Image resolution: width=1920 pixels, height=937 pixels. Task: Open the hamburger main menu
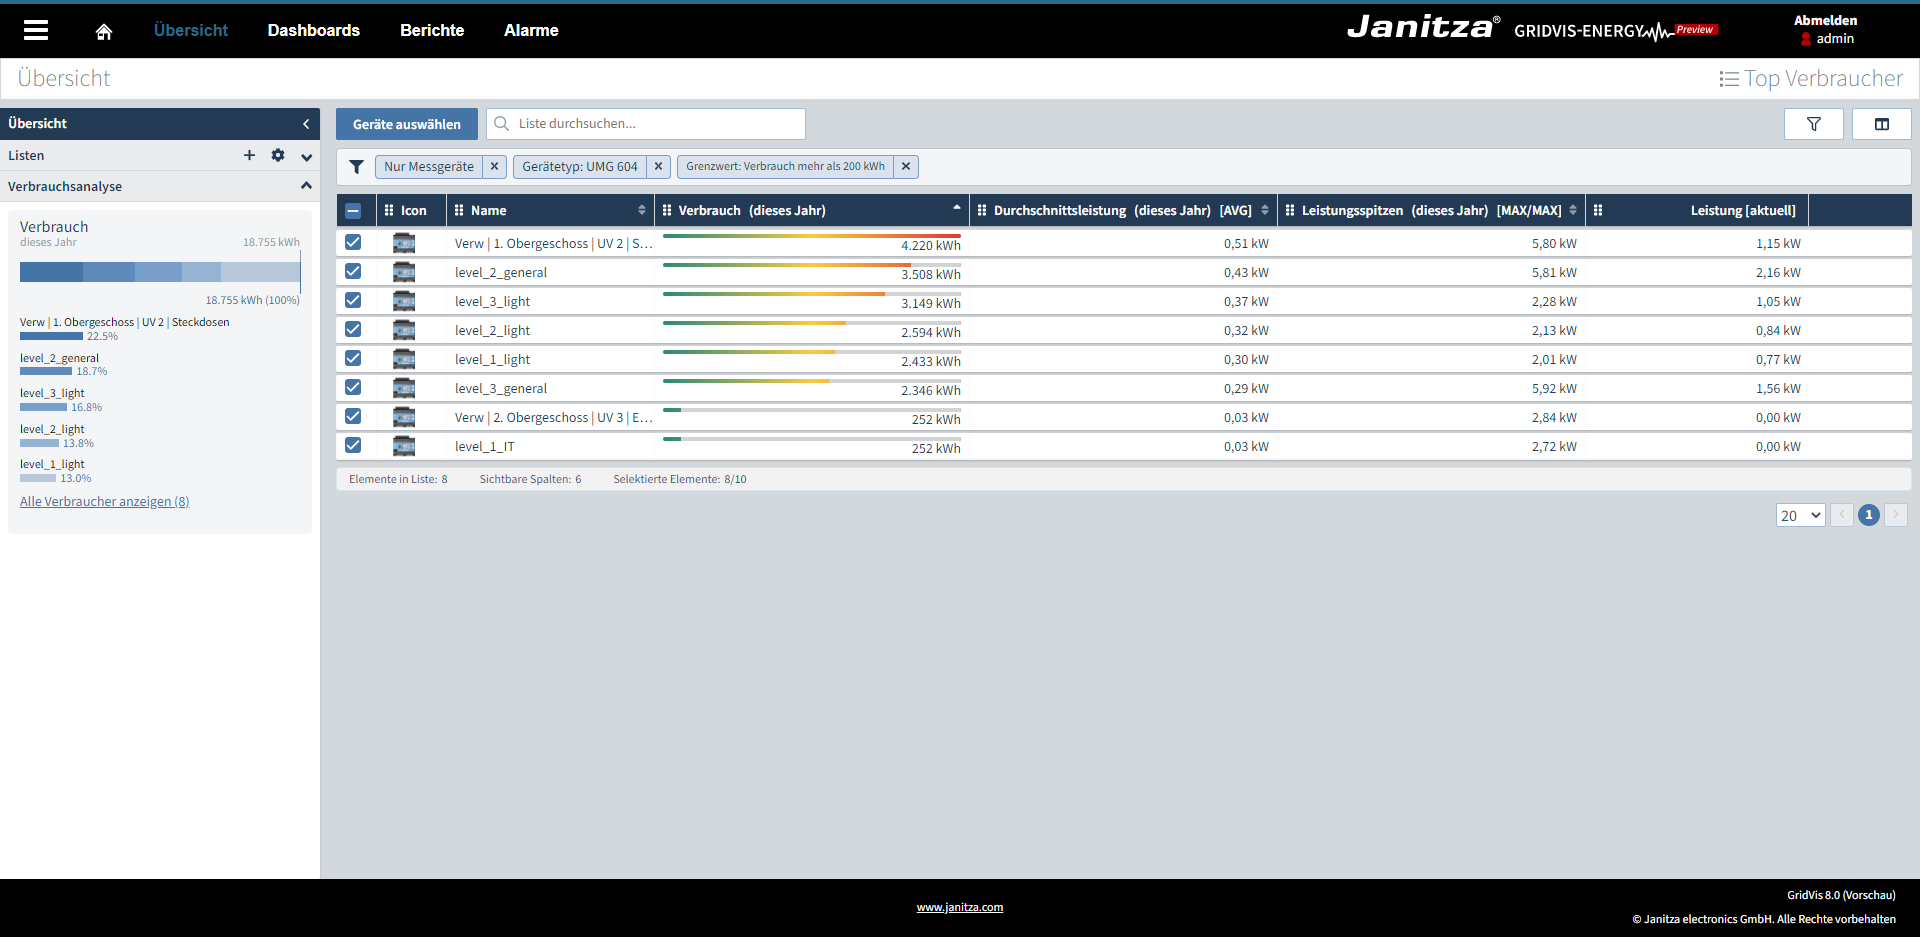36,30
